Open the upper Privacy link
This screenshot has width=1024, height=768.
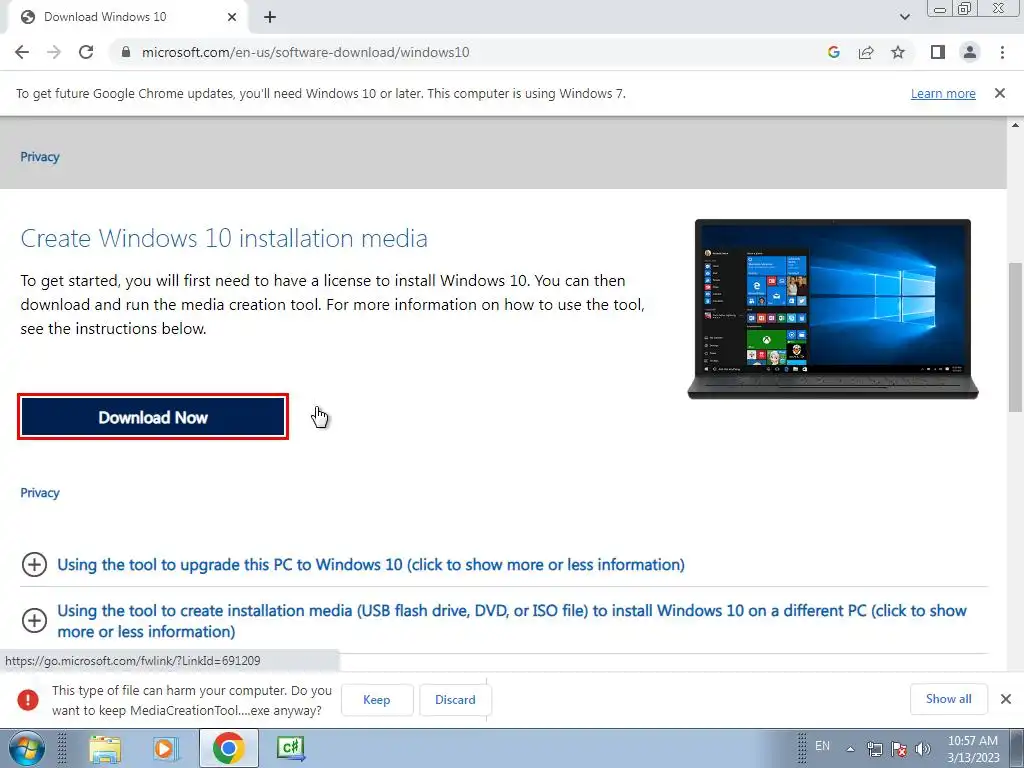point(40,157)
